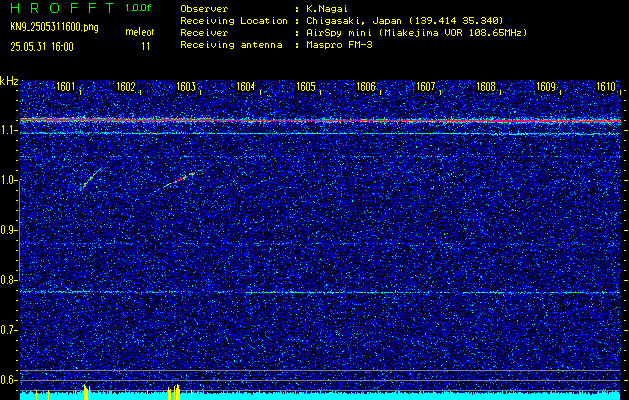Click the 0.7 kHz axis label
Screen dimensions: 629x400
click(6, 330)
